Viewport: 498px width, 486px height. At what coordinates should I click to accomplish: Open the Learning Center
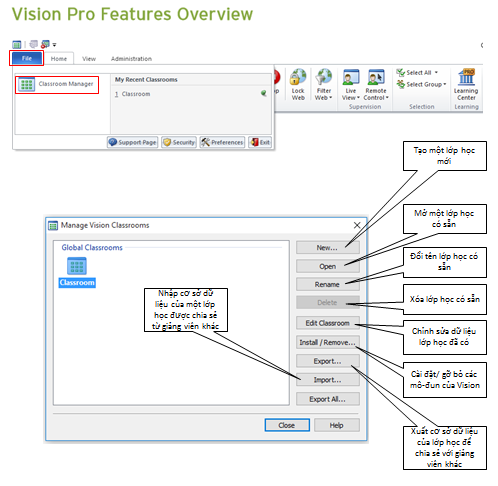(x=466, y=85)
